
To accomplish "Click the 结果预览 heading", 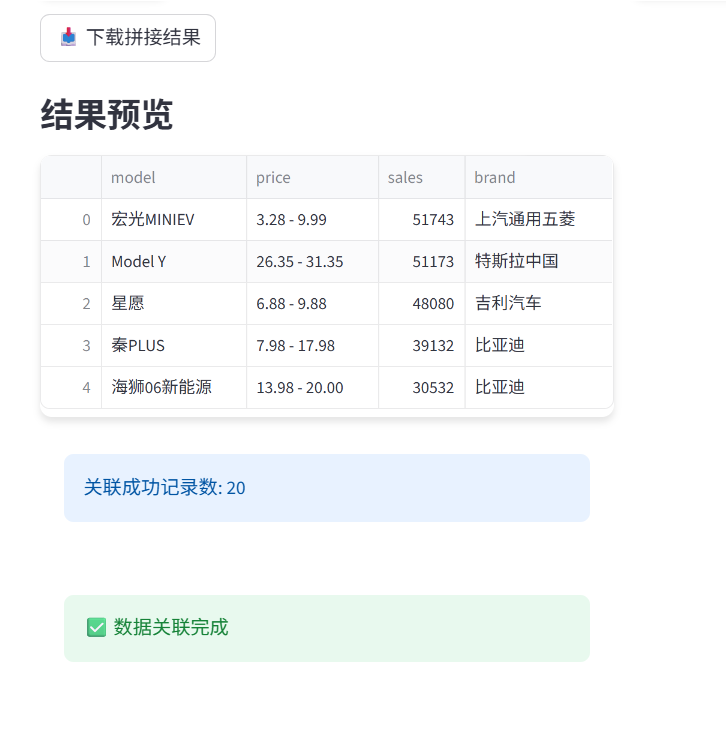I will pyautogui.click(x=107, y=115).
